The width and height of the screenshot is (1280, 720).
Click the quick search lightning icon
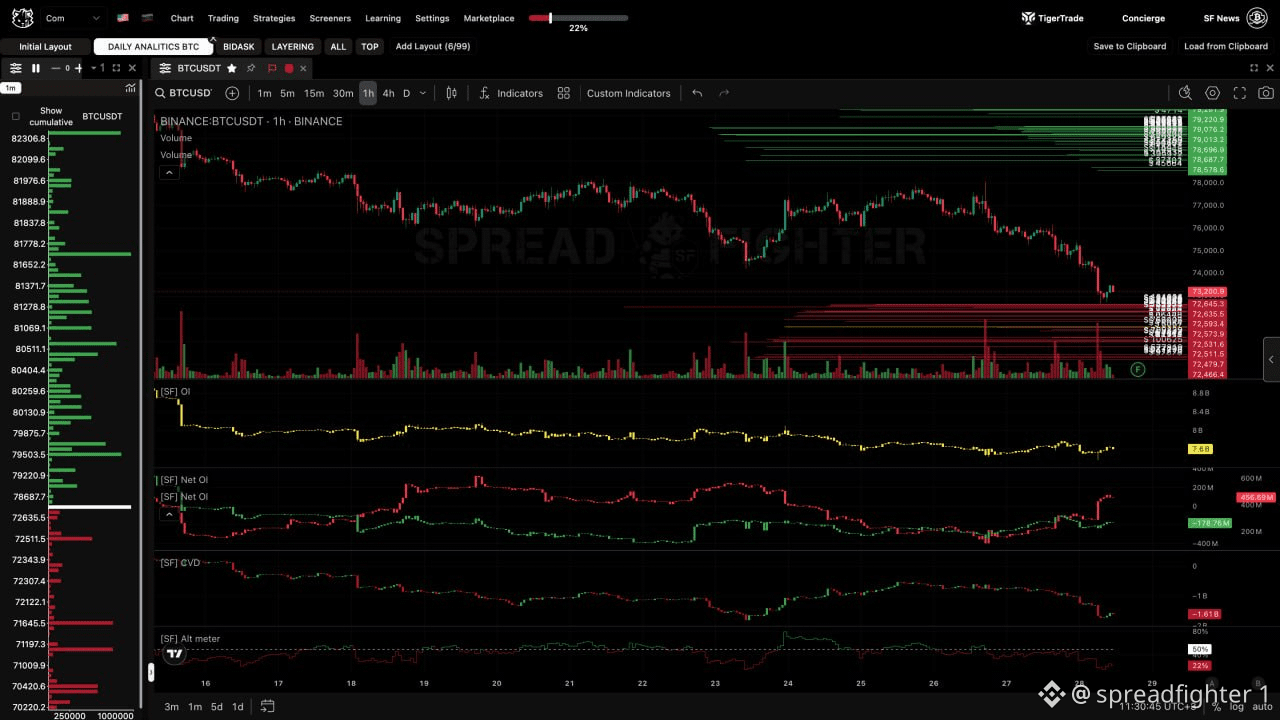[x=1185, y=93]
